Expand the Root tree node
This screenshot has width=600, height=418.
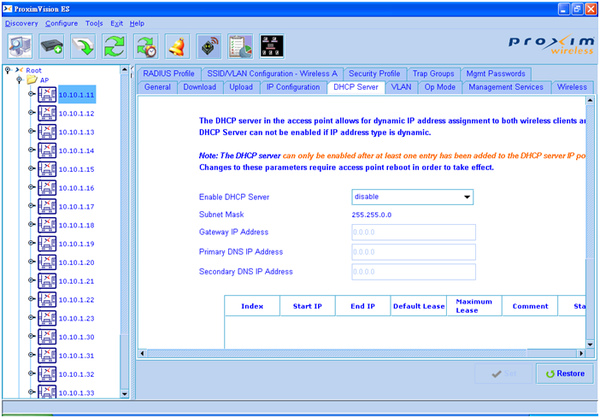8,70
